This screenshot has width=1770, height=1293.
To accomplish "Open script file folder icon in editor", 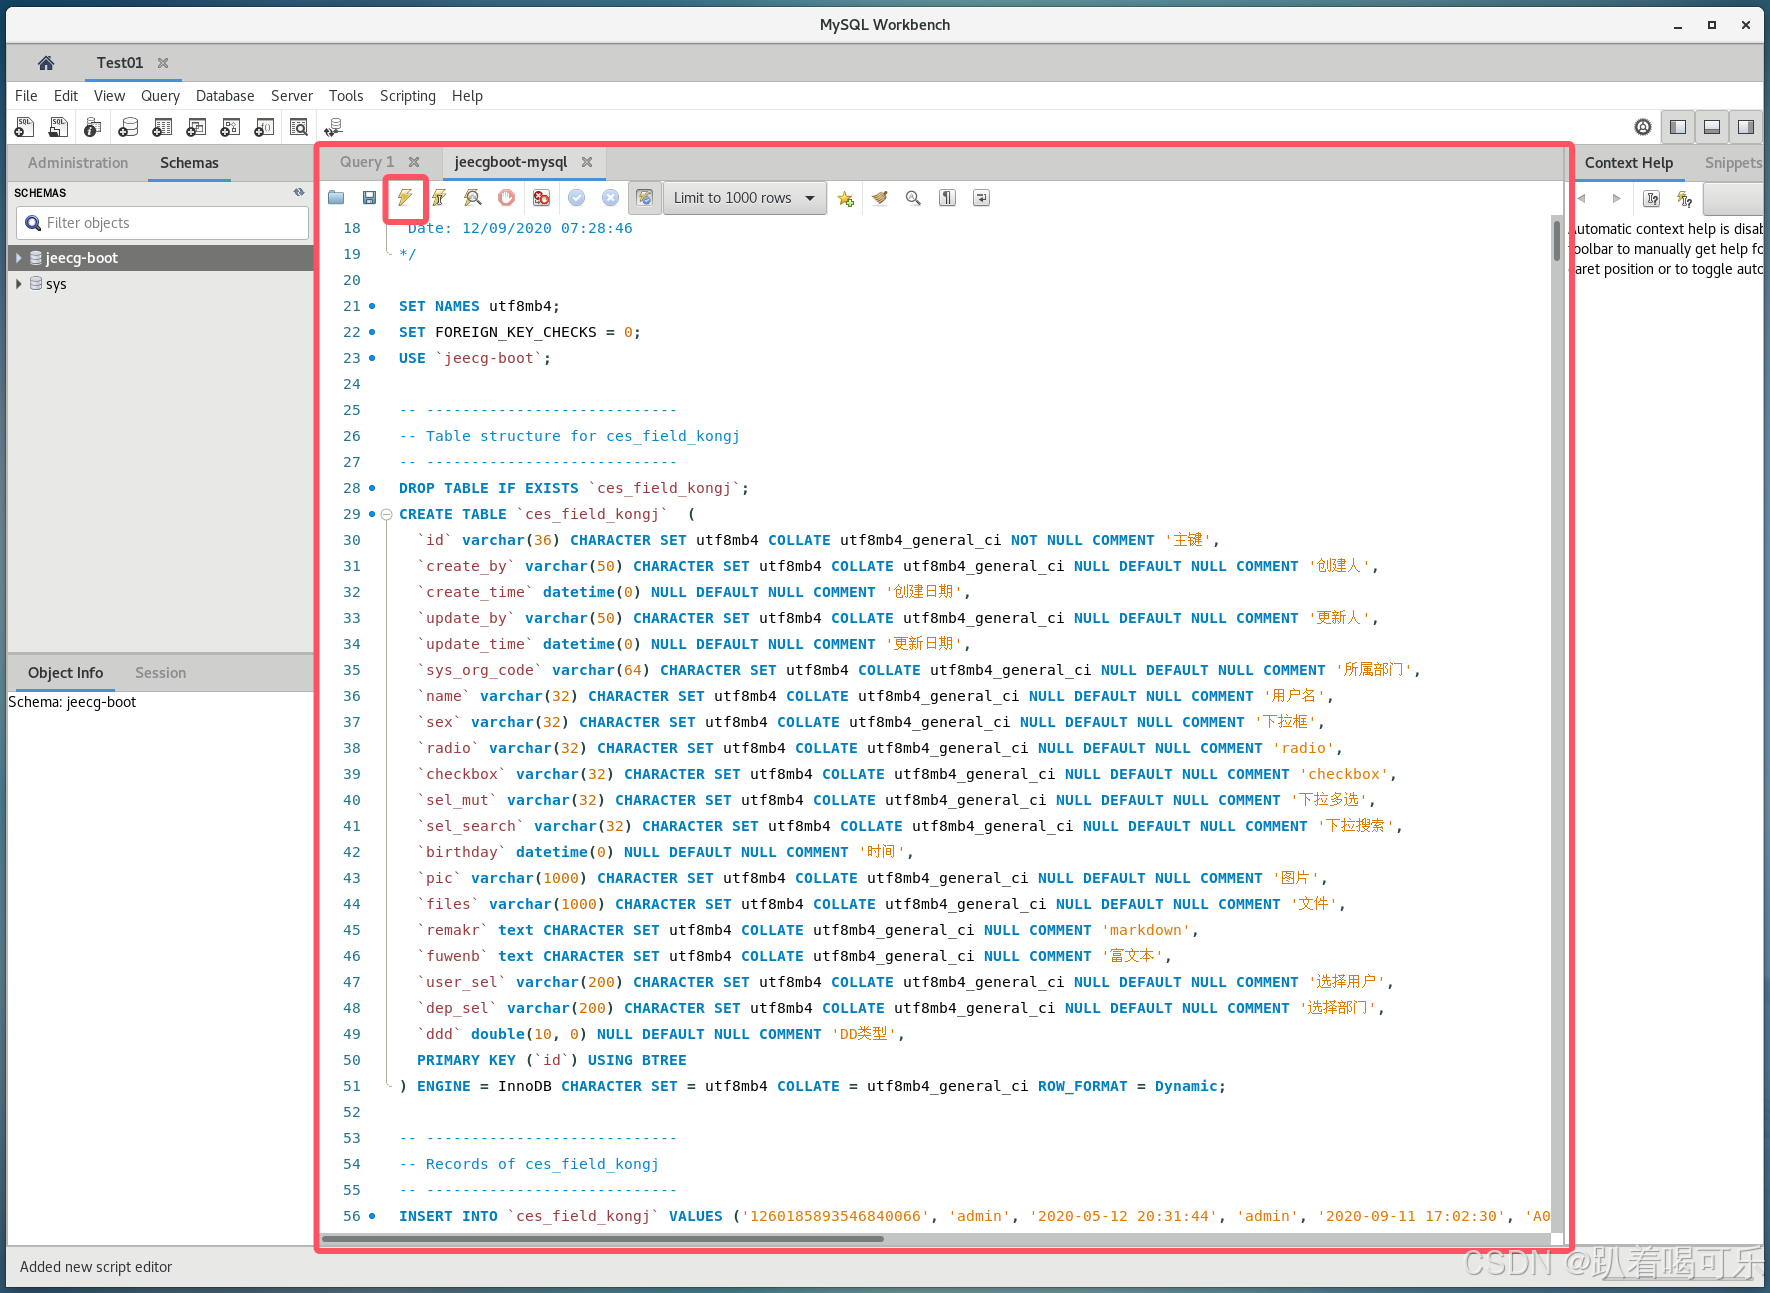I will pos(336,198).
